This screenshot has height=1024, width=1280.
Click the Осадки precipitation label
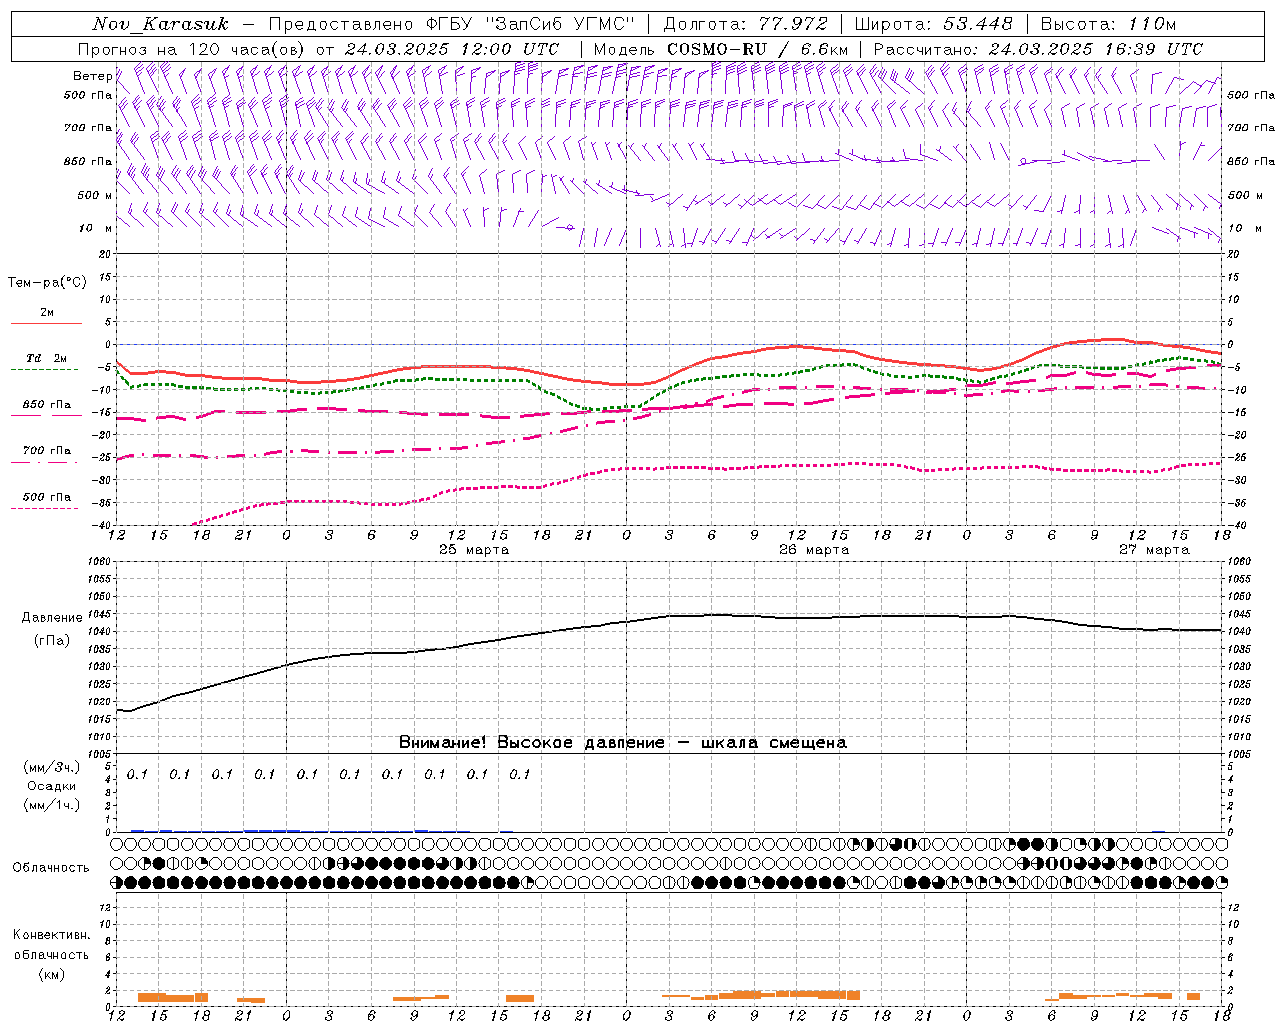pos(51,786)
